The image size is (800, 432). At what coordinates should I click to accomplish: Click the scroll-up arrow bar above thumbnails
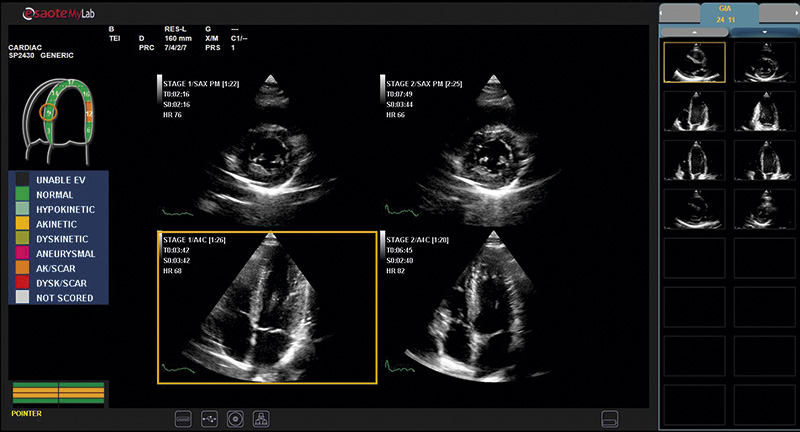(694, 32)
